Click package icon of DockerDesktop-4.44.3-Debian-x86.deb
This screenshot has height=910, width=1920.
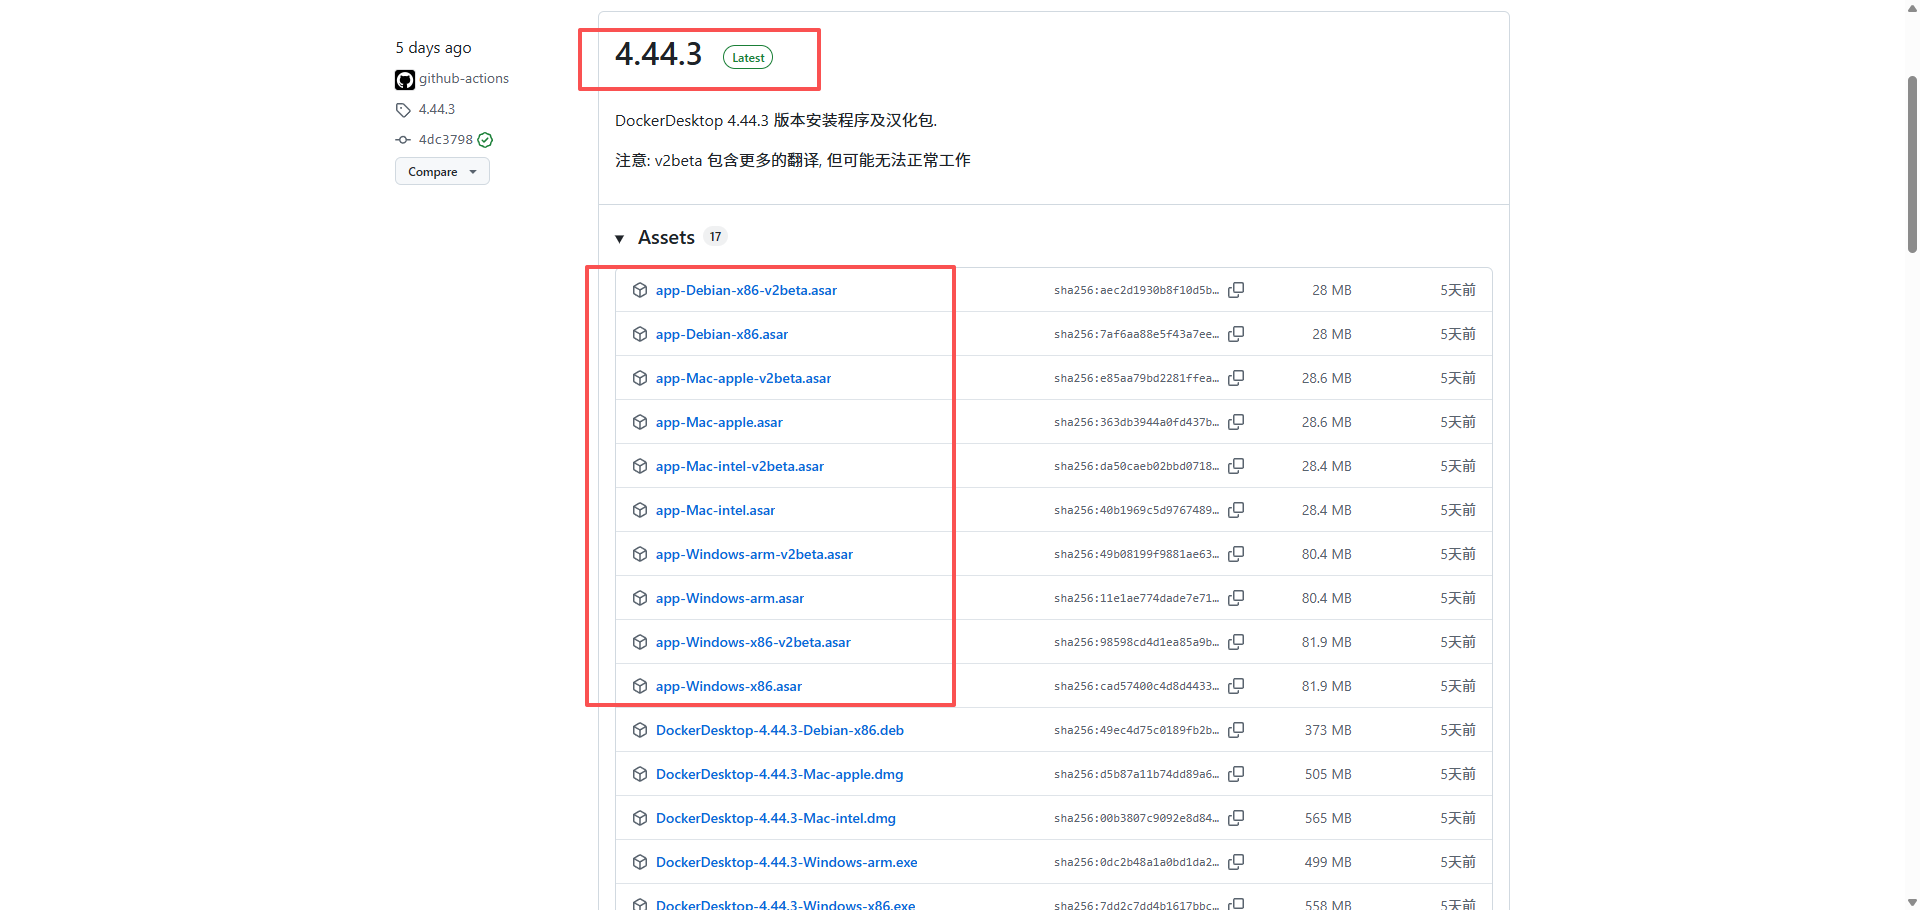tap(640, 730)
